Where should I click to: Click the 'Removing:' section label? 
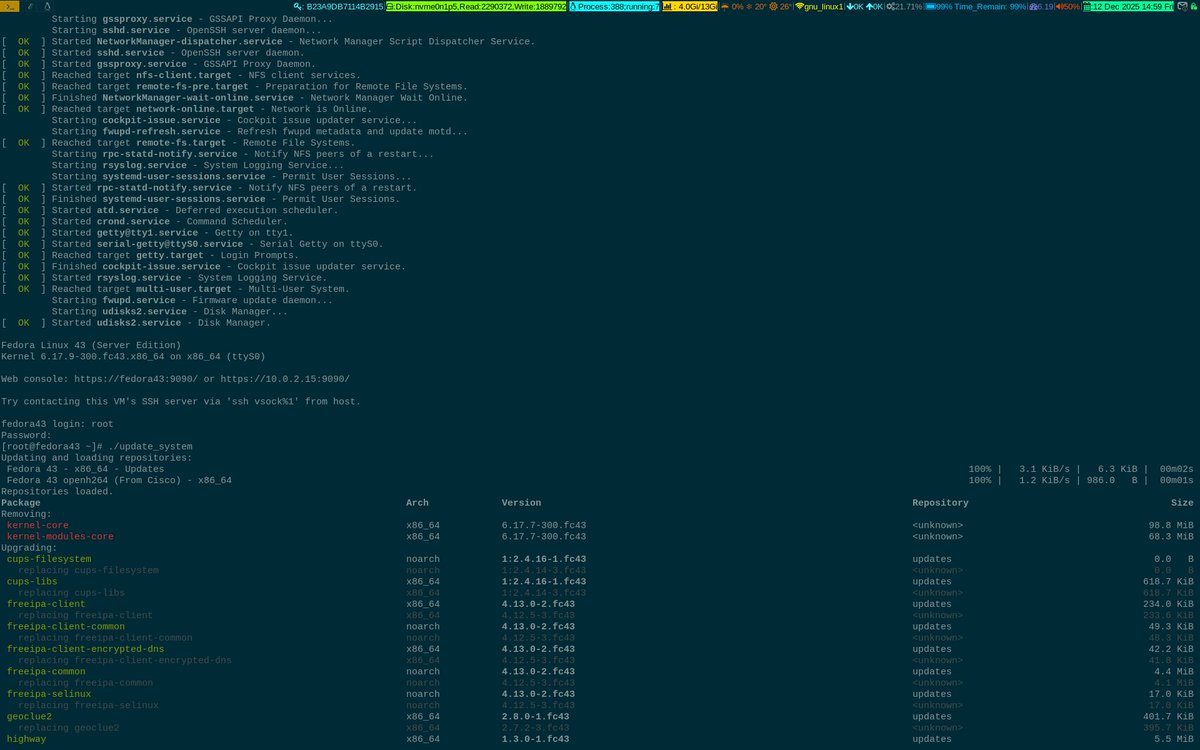click(26, 514)
